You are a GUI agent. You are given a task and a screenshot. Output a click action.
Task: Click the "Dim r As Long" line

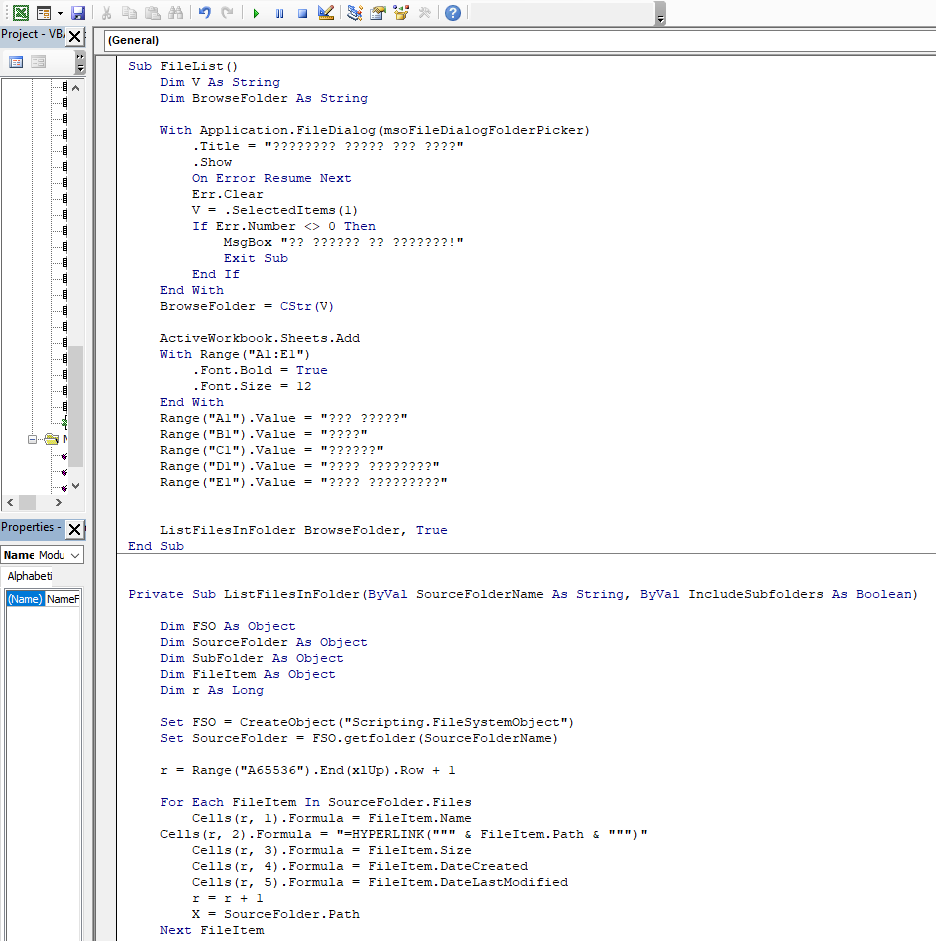point(212,690)
